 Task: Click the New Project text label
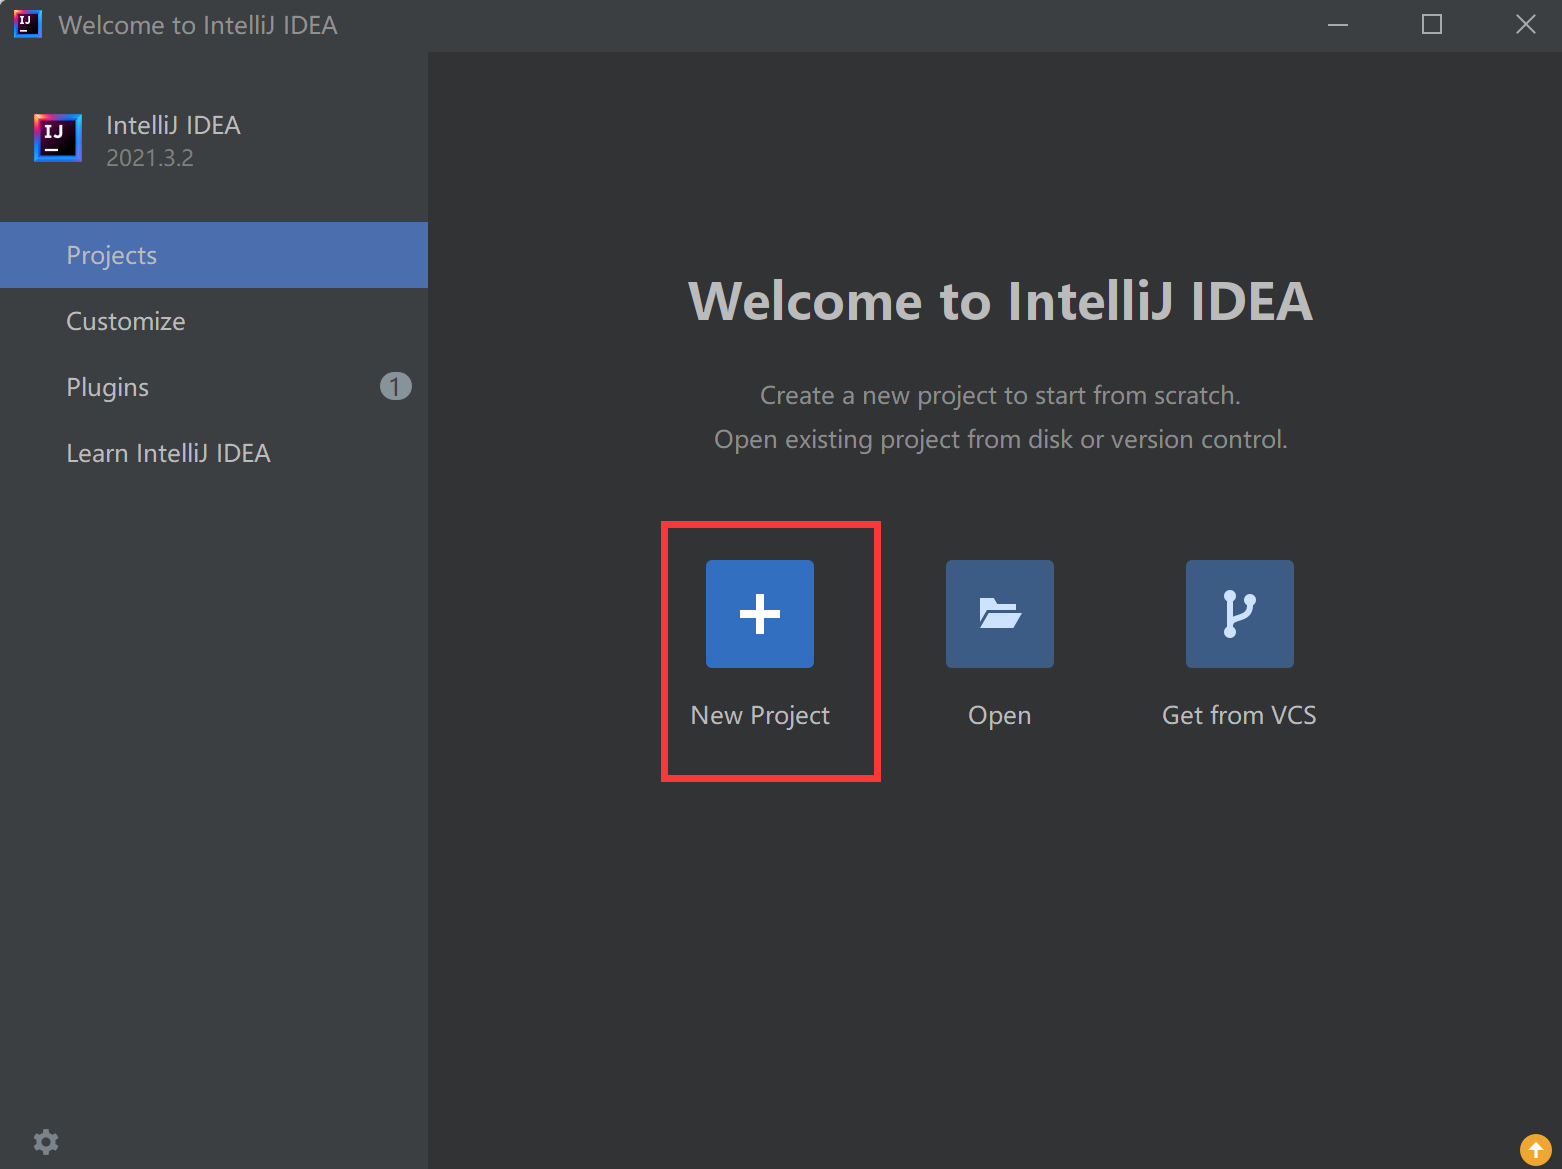coord(760,716)
